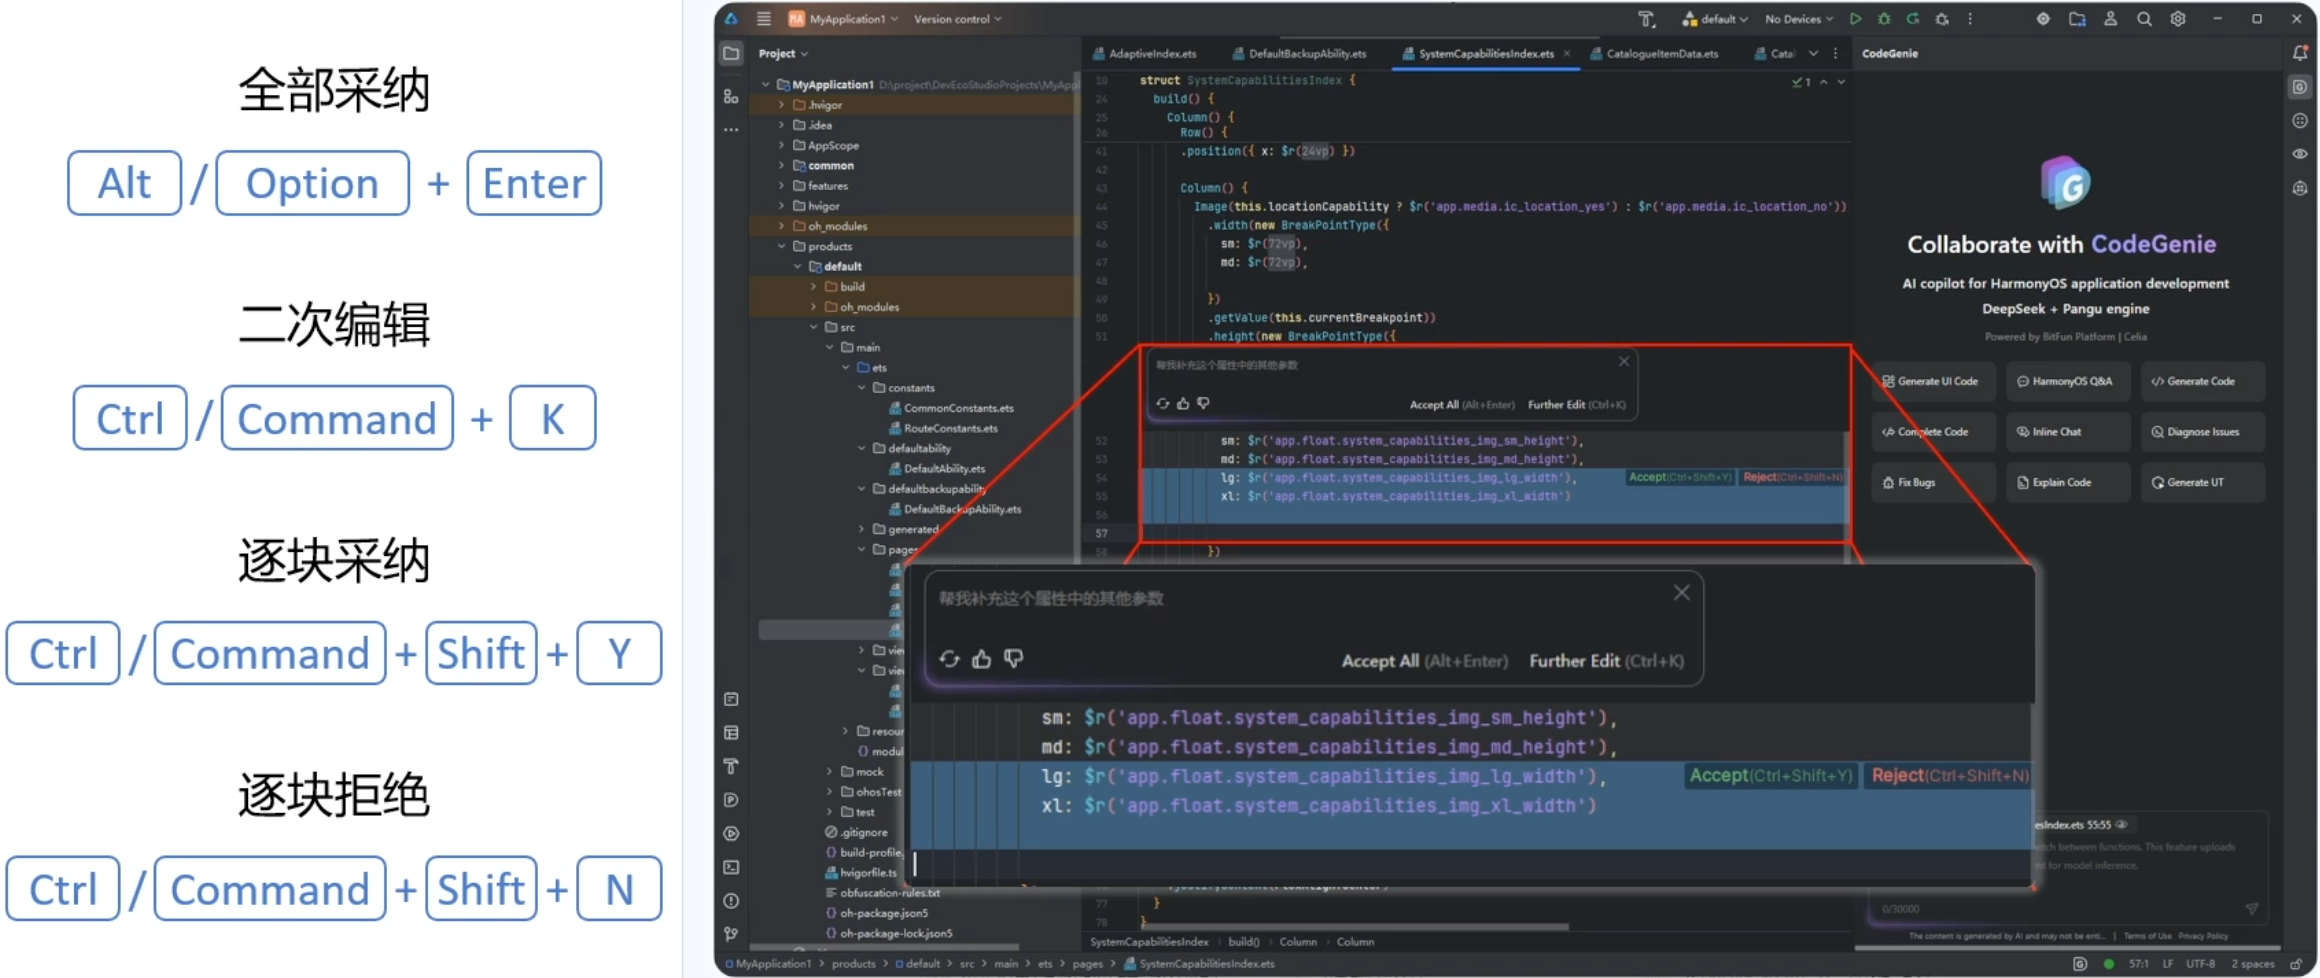This screenshot has height=978, width=2320.
Task: Open the Profiler P icon on left bar
Action: [731, 800]
